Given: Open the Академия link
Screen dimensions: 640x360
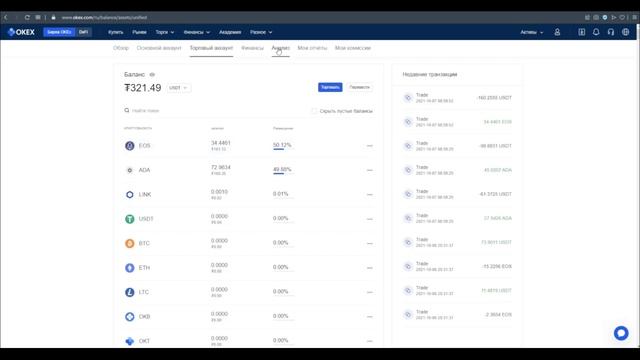Looking at the screenshot, I should [x=230, y=32].
